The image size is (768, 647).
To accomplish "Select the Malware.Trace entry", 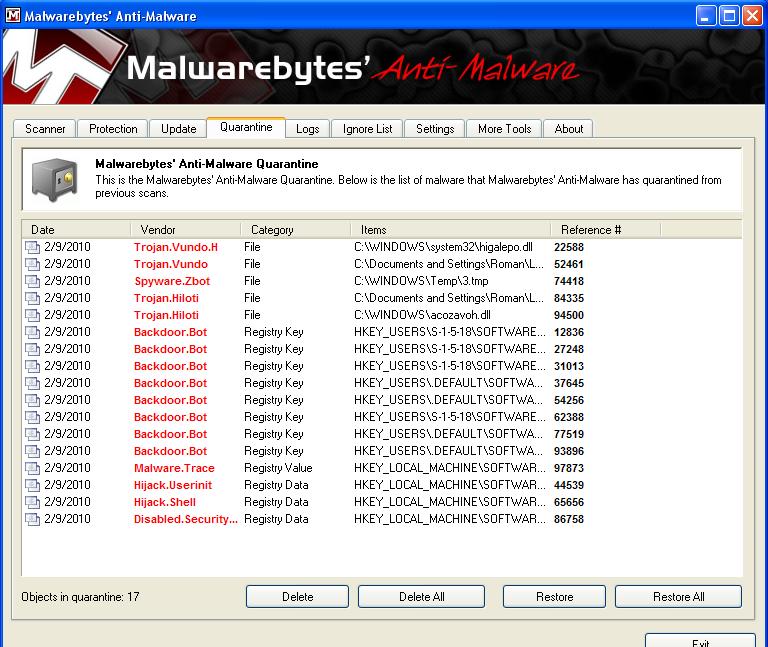I will 174,468.
